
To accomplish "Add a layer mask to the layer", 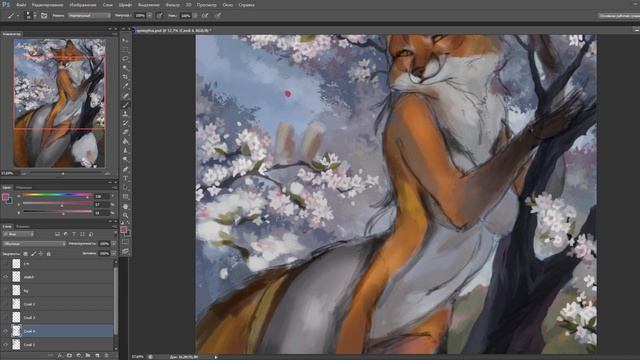I will 69,356.
